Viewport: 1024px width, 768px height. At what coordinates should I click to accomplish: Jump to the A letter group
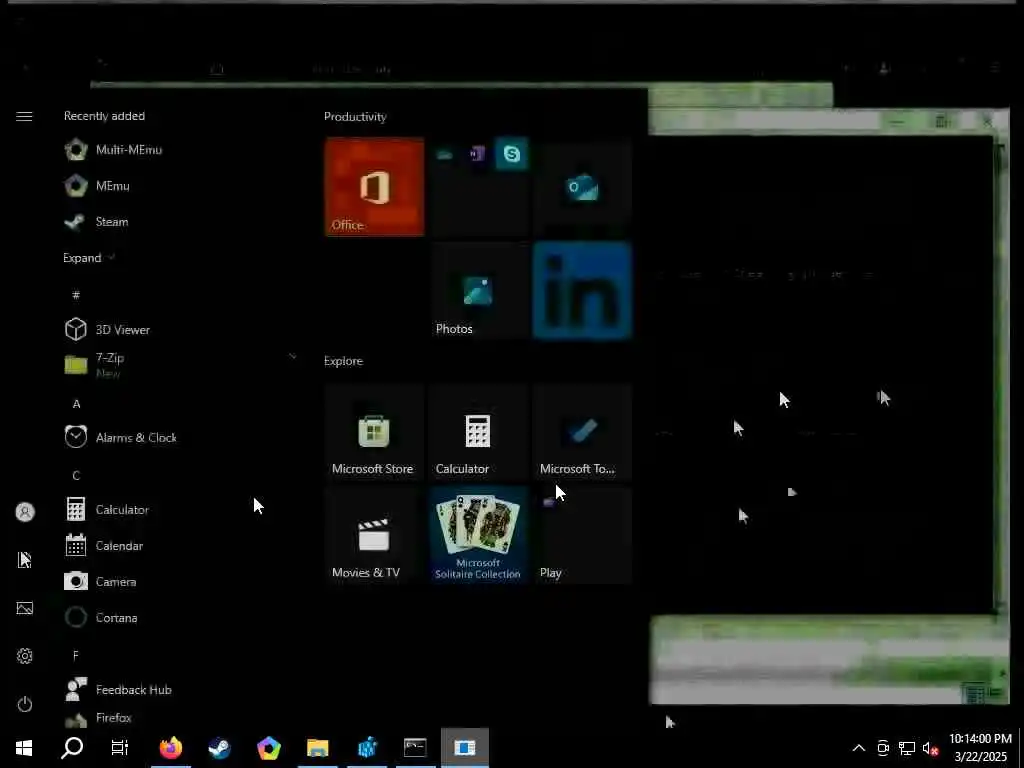pos(76,404)
